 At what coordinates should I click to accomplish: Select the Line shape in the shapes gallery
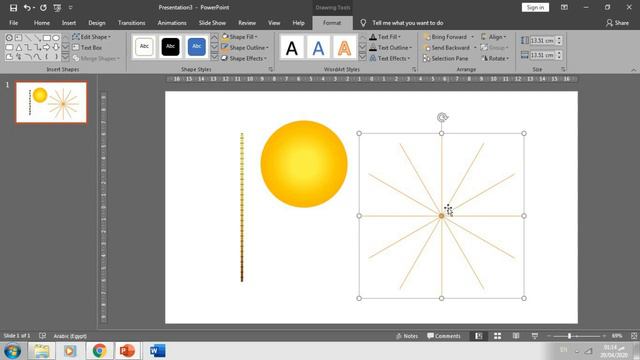(x=28, y=38)
